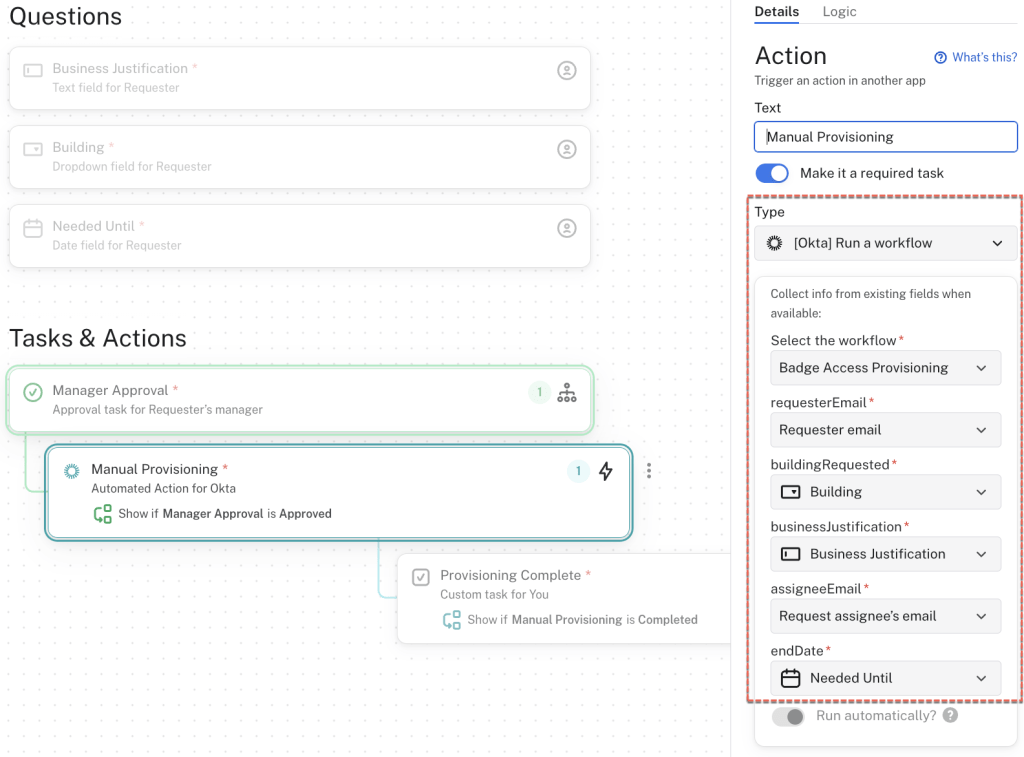This screenshot has height=757, width=1024.
Task: Click the Text input field with Manual Provisioning
Action: pyautogui.click(x=885, y=137)
